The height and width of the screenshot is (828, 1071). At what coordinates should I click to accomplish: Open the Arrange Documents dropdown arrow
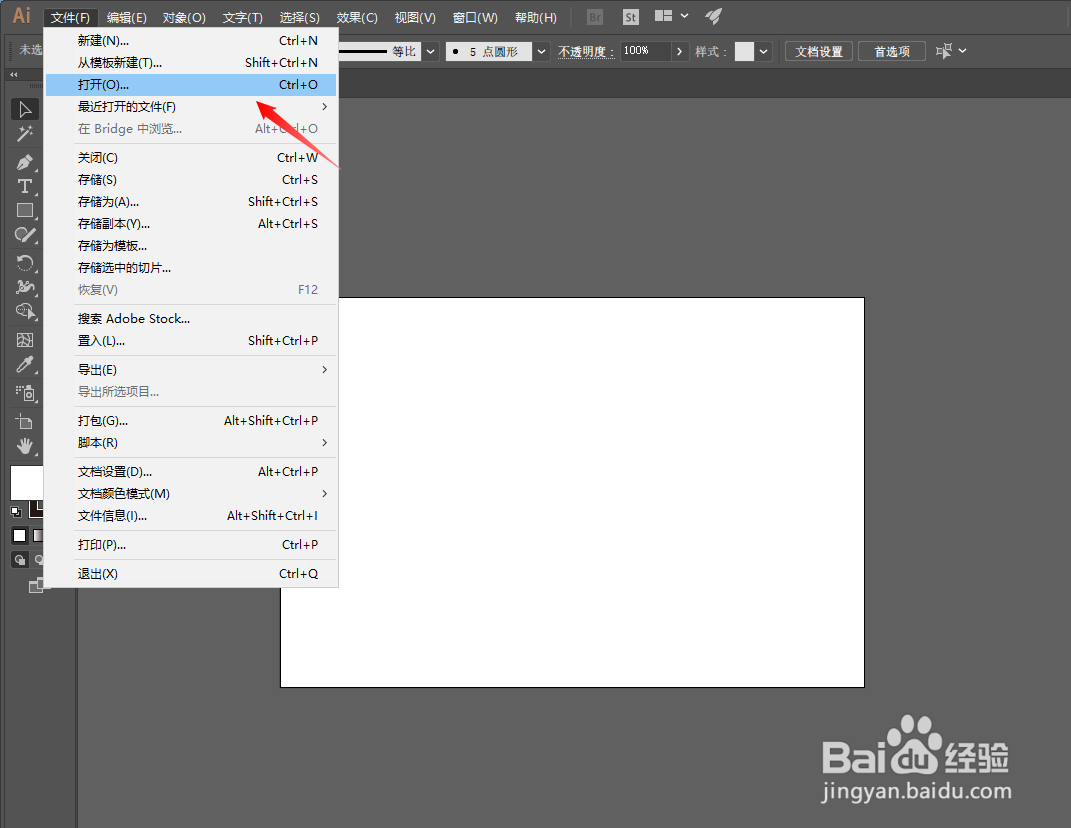coord(684,16)
